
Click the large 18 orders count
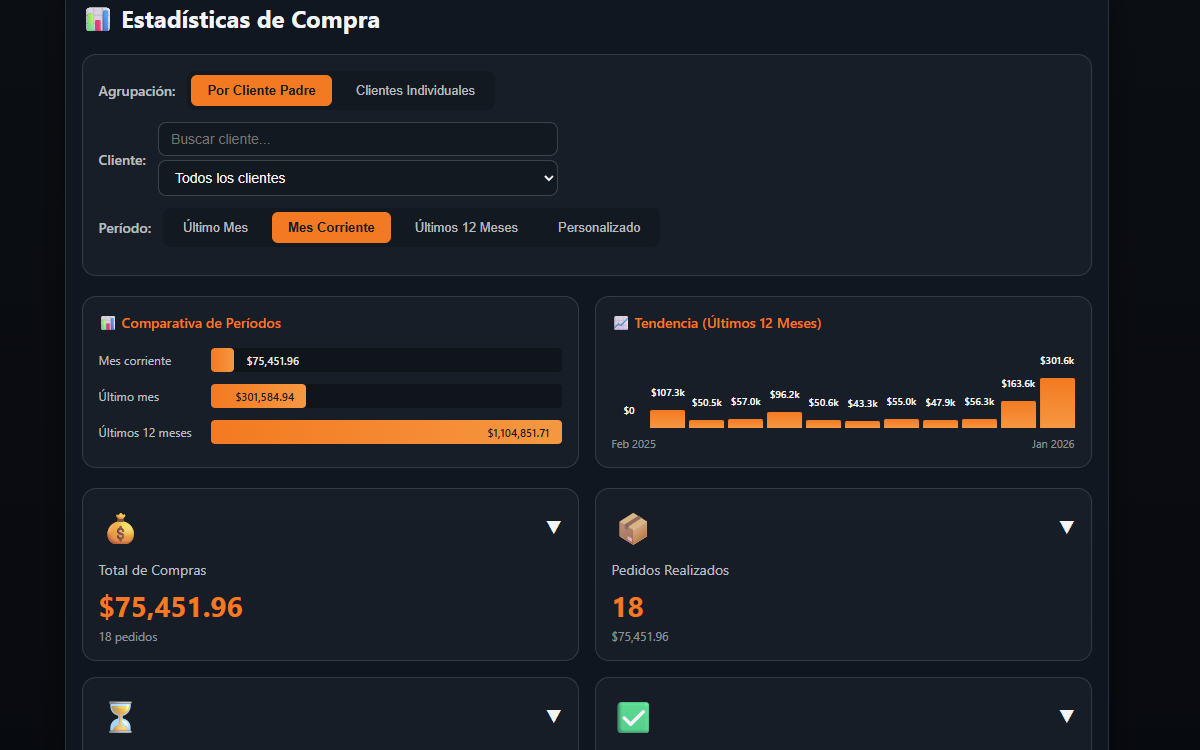click(627, 607)
